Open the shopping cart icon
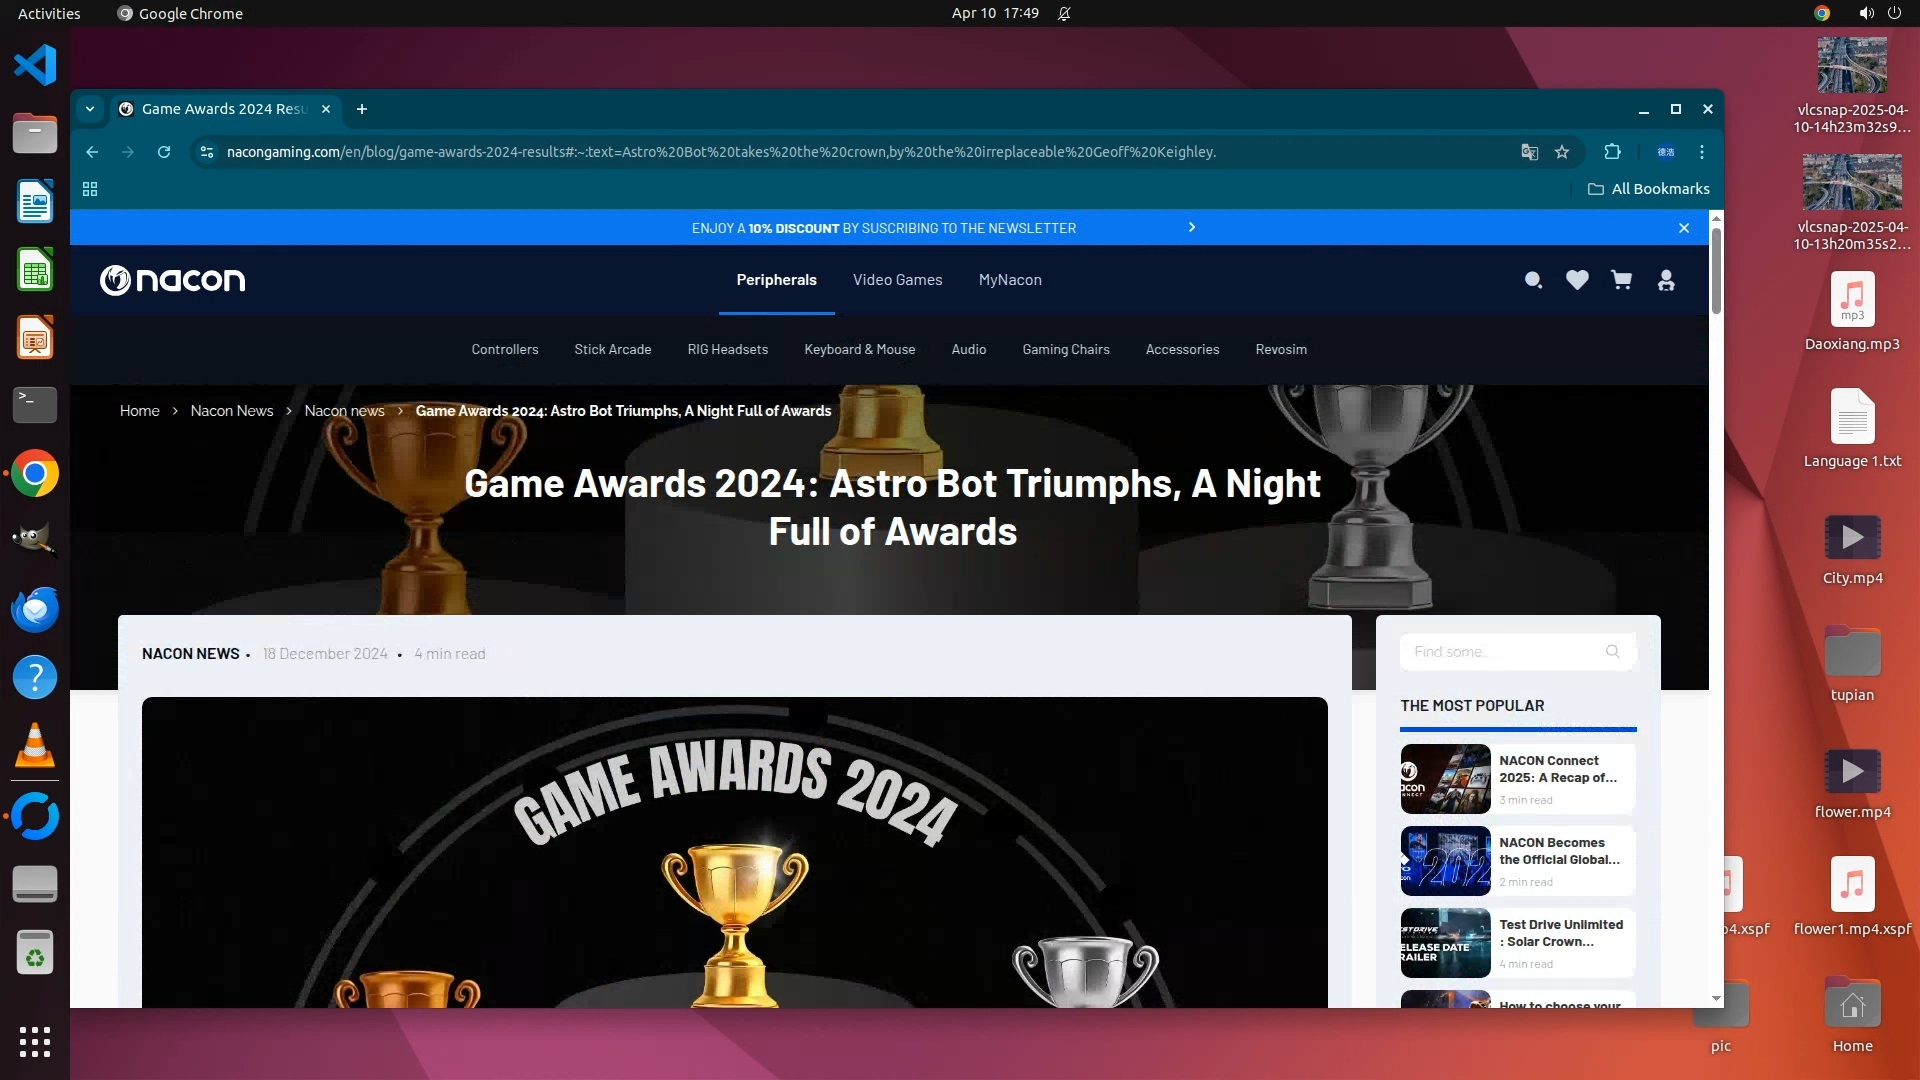 [1621, 281]
